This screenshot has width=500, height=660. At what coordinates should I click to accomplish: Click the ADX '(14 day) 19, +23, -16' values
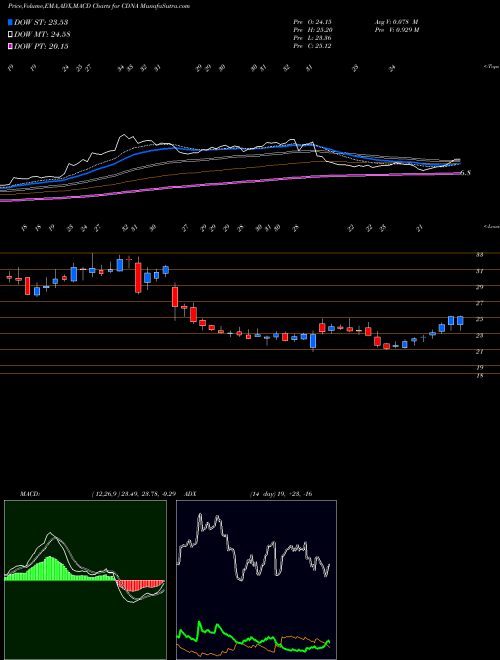point(280,494)
